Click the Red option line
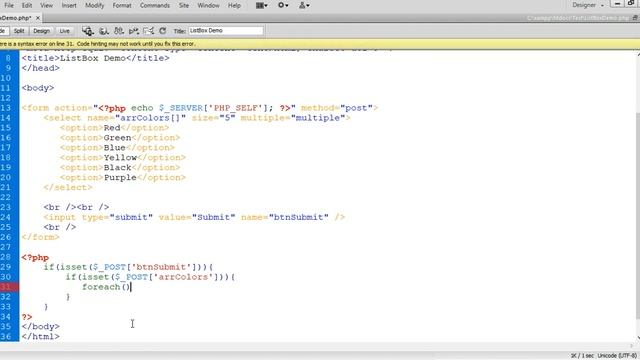 click(x=114, y=128)
